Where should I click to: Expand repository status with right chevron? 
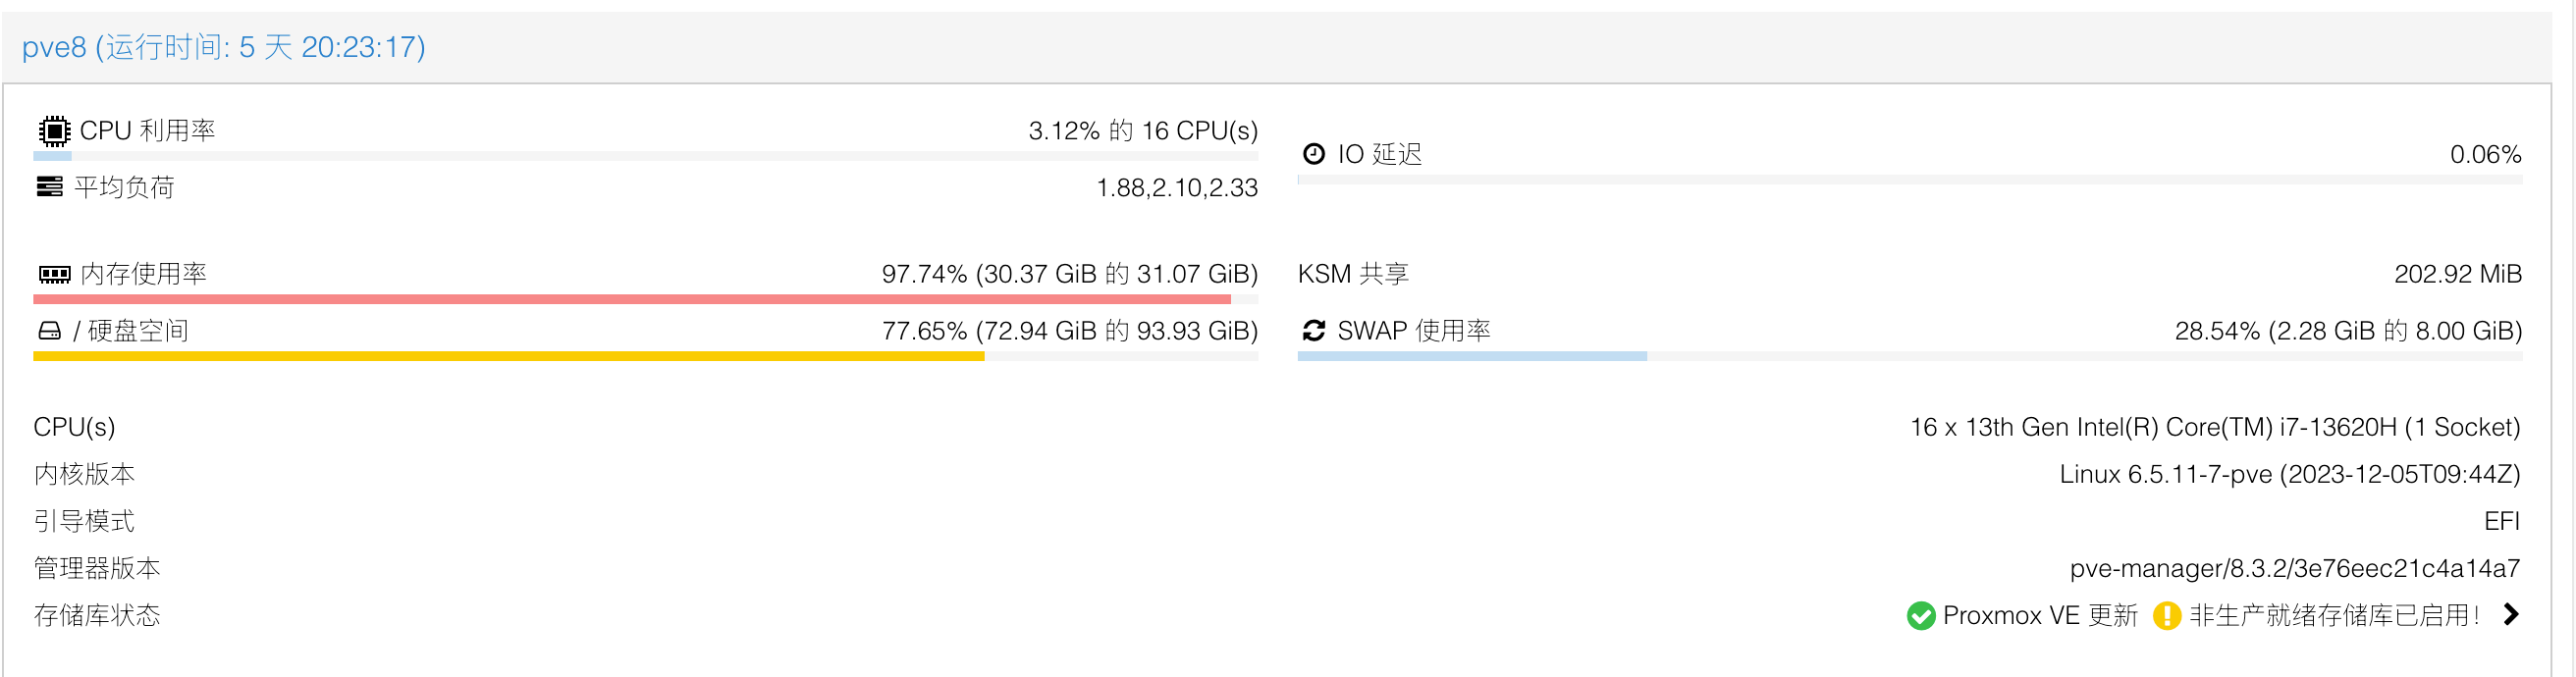[2510, 614]
